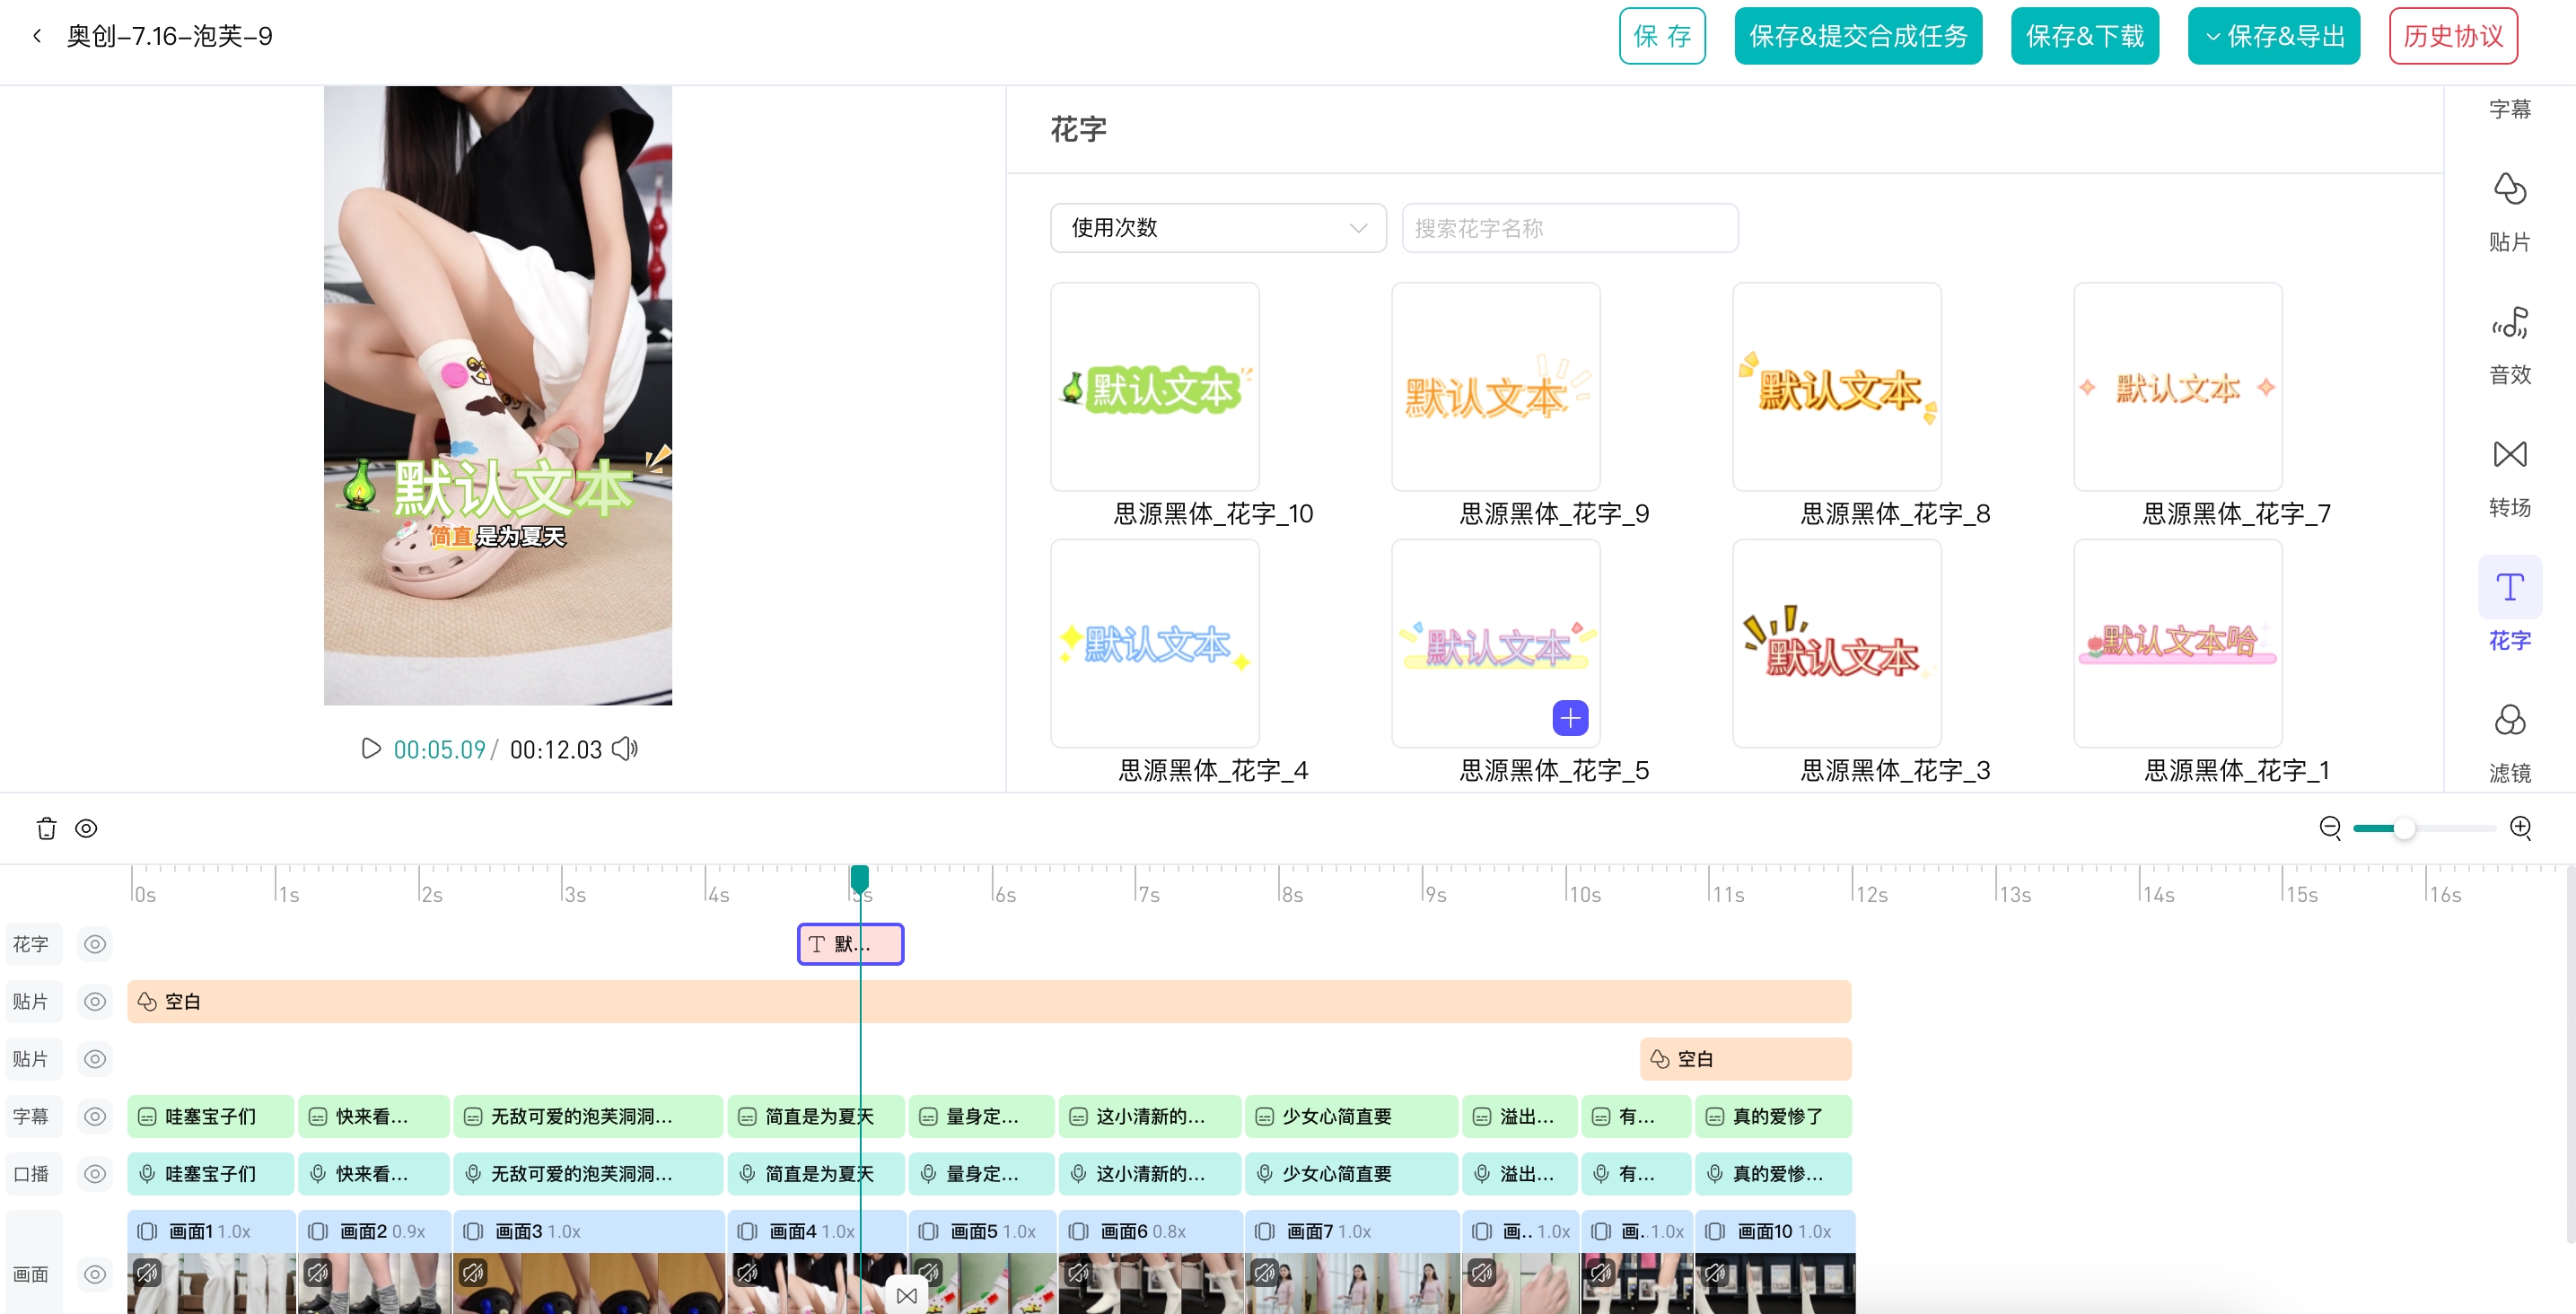Click the 搜索花字名称 search field
2576x1314 pixels.
(x=1569, y=227)
